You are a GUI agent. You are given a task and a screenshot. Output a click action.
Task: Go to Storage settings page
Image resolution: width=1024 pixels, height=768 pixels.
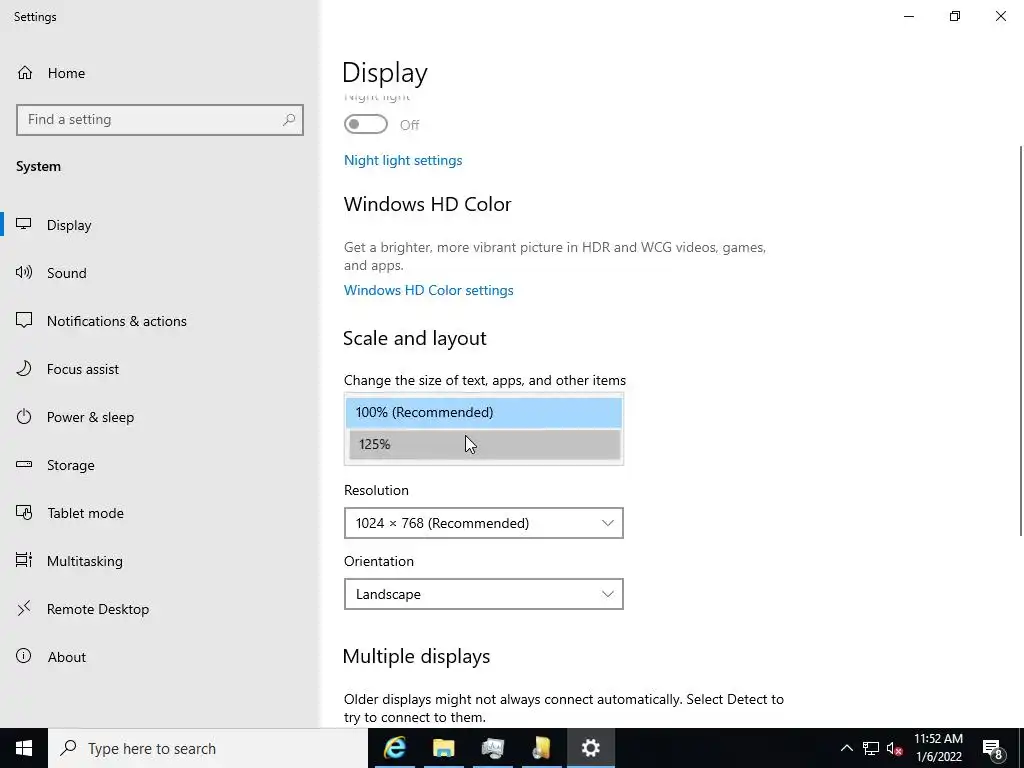(160, 465)
